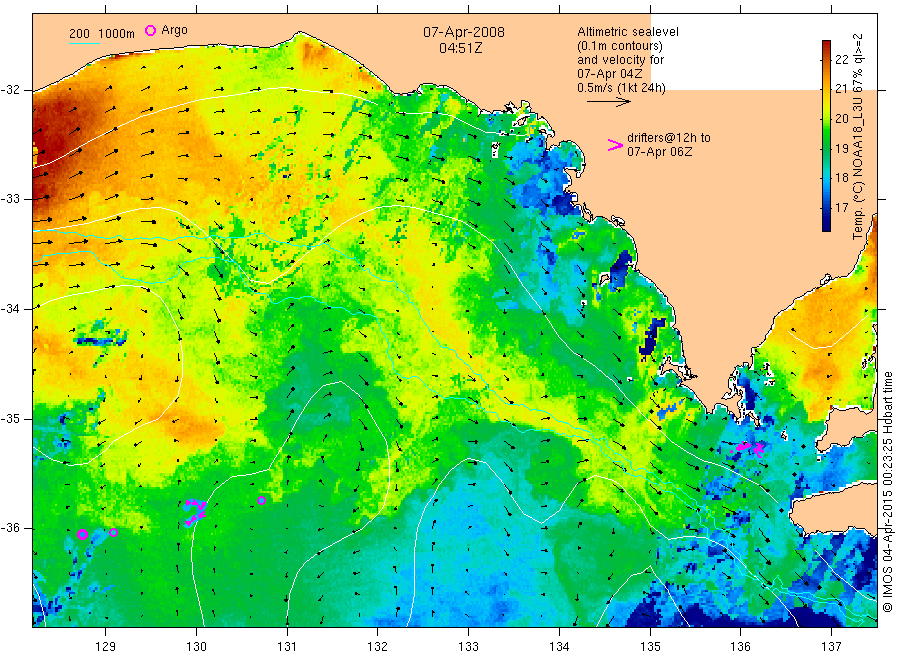Click the 132 longitude axis label
Screen dimensions: 900x660
pos(378,647)
